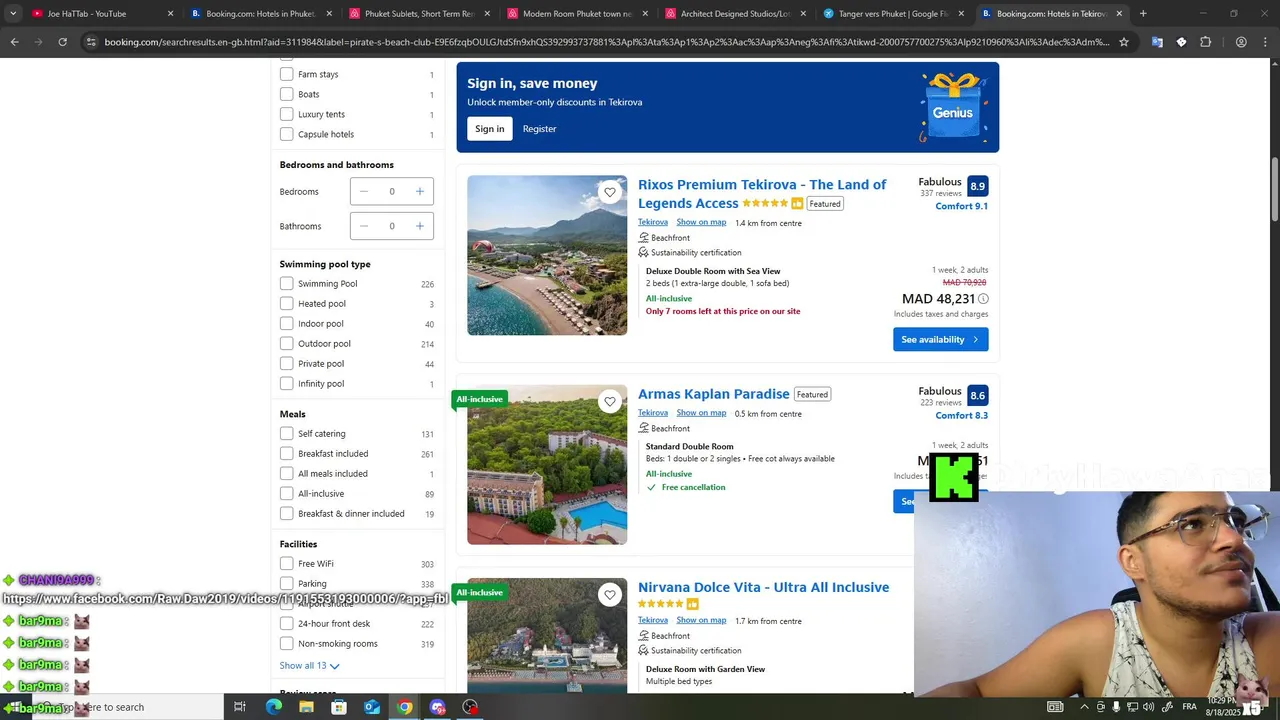
Task: Enable the Heated pool checkbox
Action: point(287,304)
